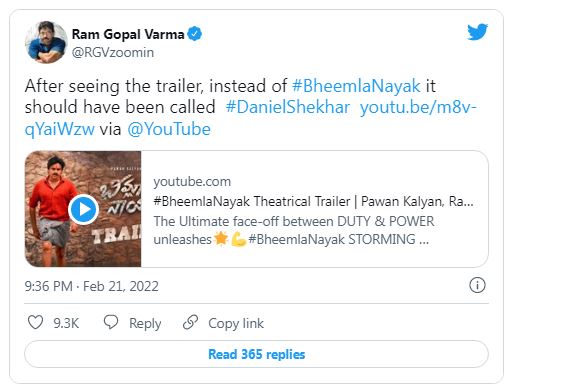
Task: Like the tweet with the heart icon
Action: (x=36, y=322)
